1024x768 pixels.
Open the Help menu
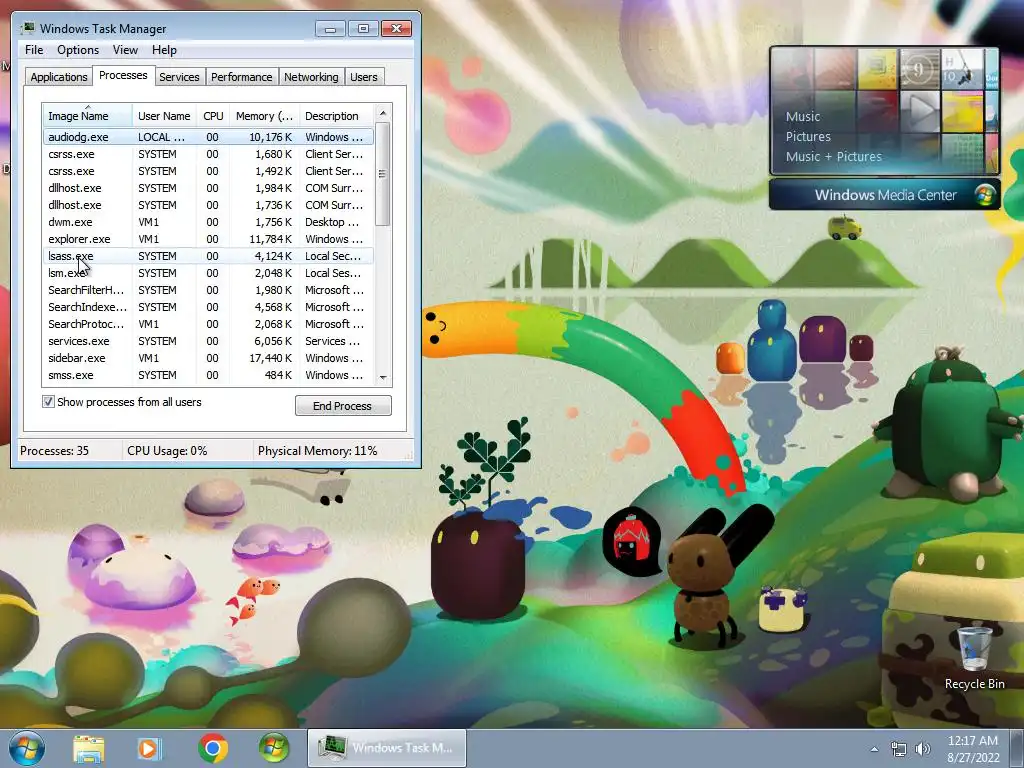[164, 50]
